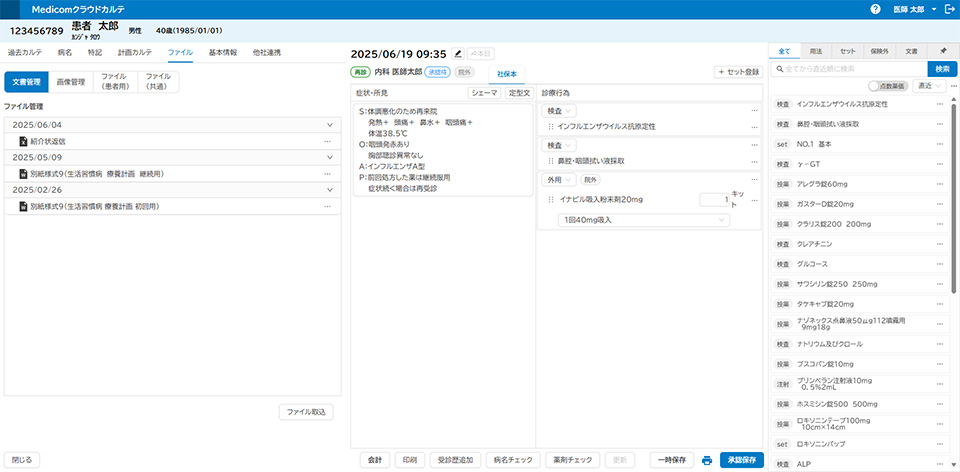The height and width of the screenshot is (472, 960).
Task: Toggle the 承認待 status badge
Action: [x=437, y=72]
